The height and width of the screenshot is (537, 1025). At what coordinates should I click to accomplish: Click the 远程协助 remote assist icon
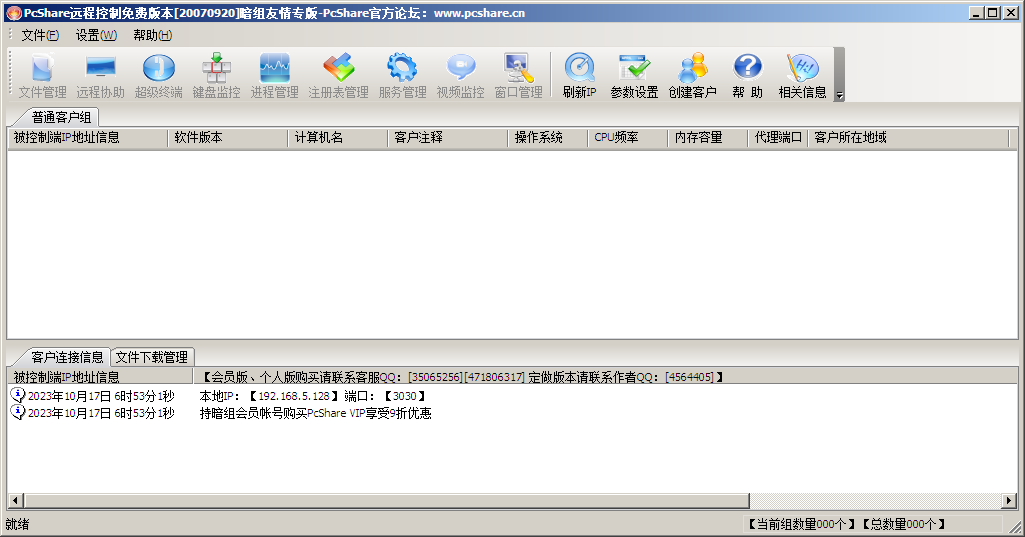point(101,75)
